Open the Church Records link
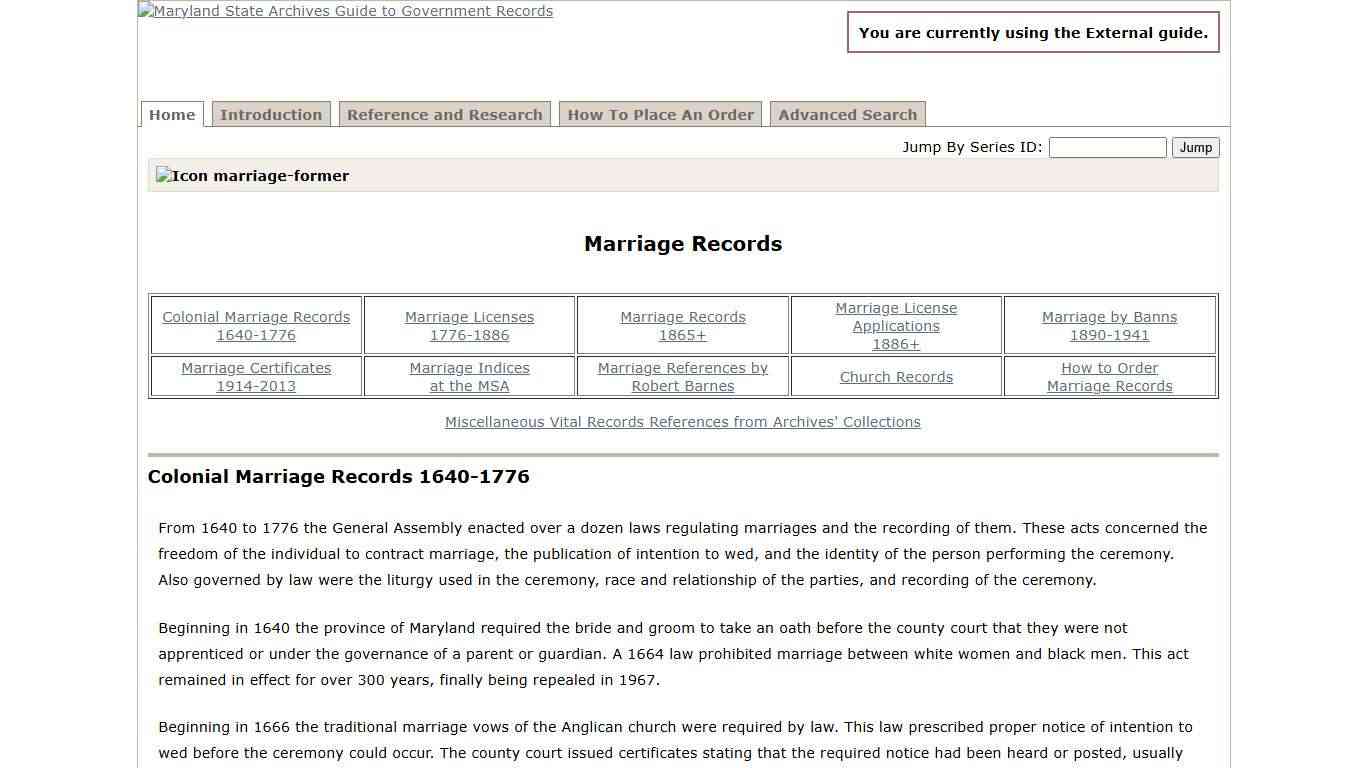Viewport: 1366px width, 768px height. [896, 377]
